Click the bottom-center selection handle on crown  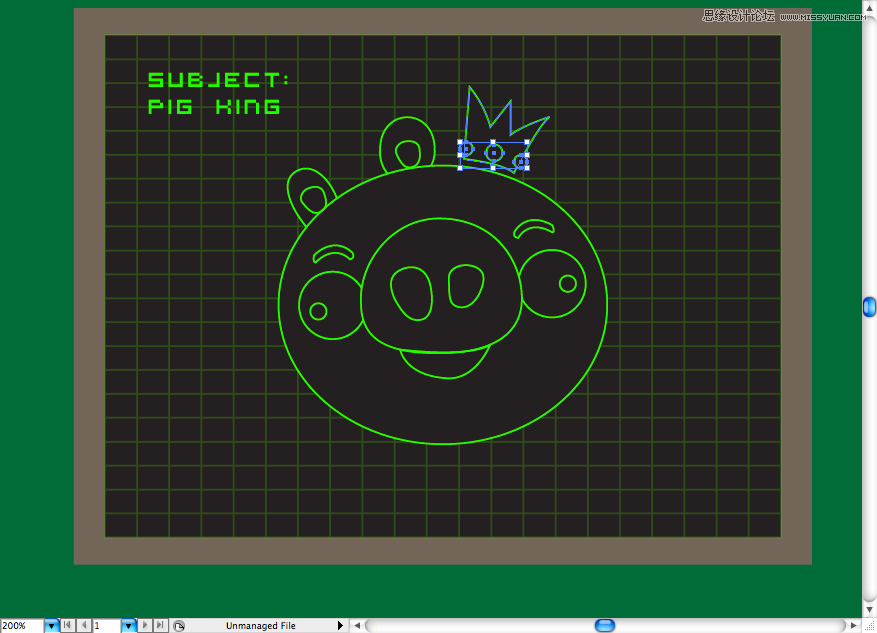coord(493,167)
